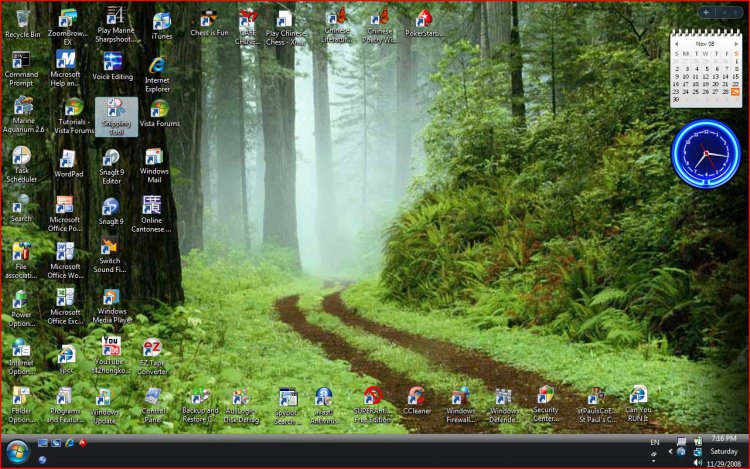This screenshot has height=469, width=750.
Task: Launch Microsoft Office PowerPoint shortcut
Action: point(65,214)
